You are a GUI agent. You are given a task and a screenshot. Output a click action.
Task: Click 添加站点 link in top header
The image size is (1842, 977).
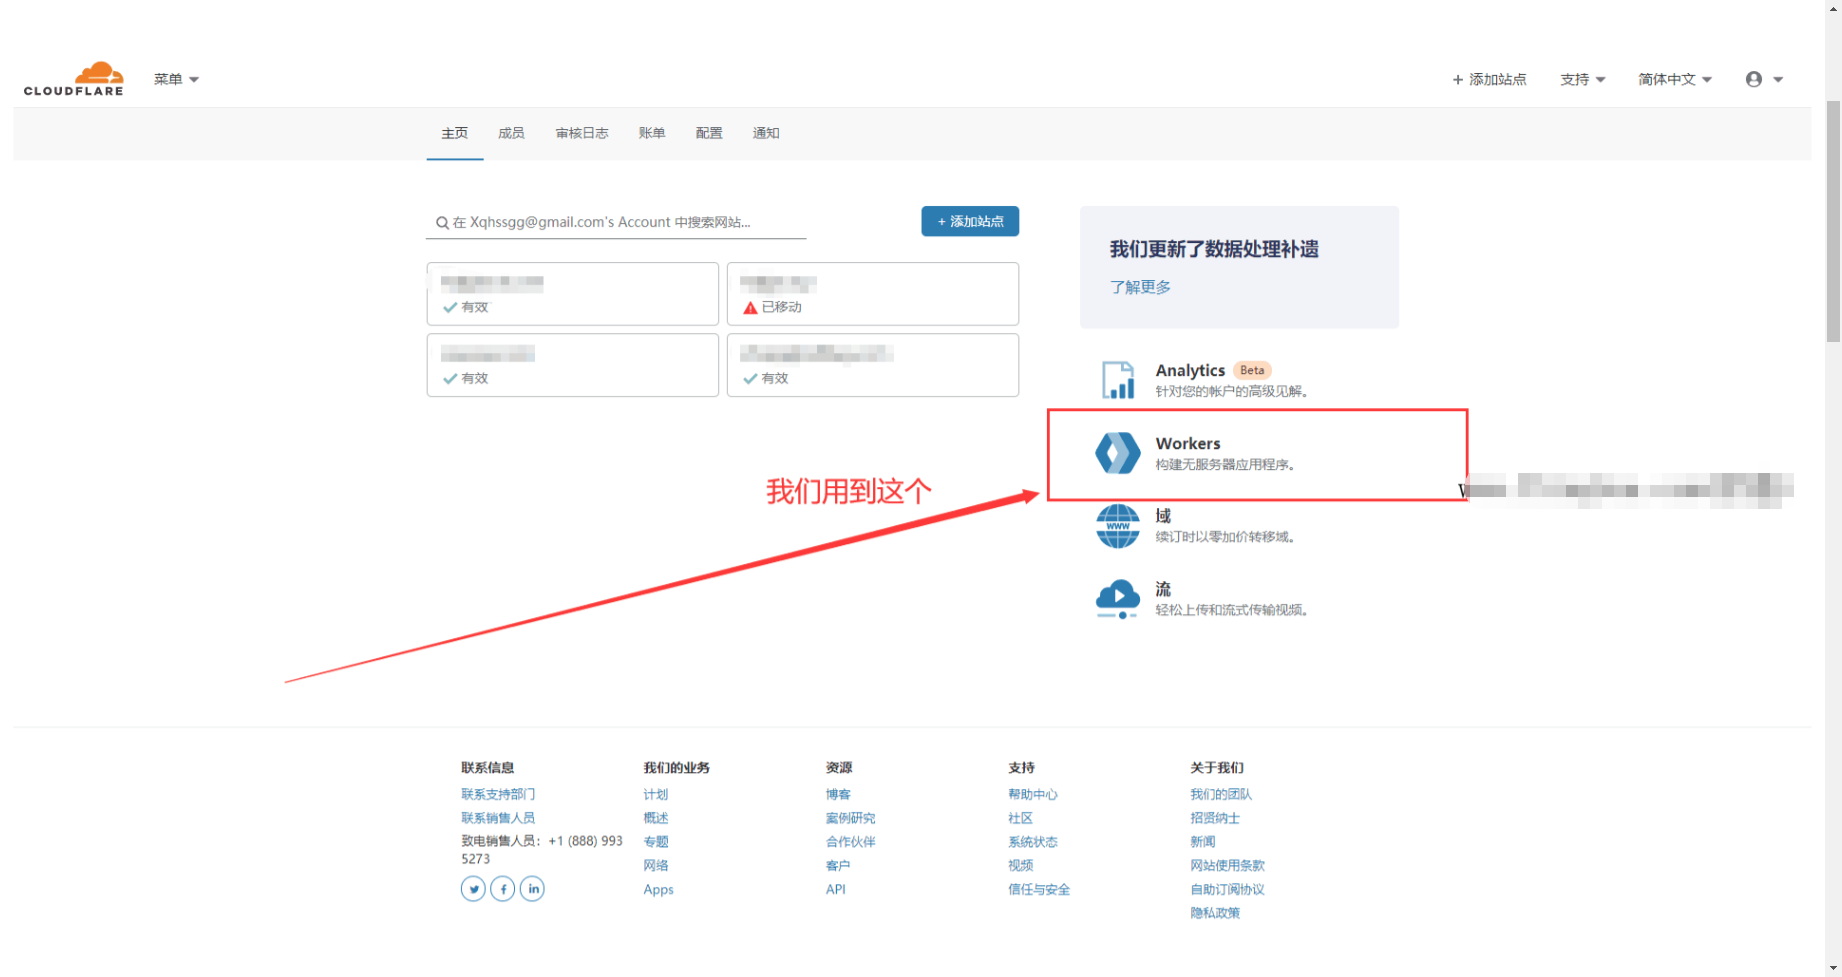[x=1489, y=79]
